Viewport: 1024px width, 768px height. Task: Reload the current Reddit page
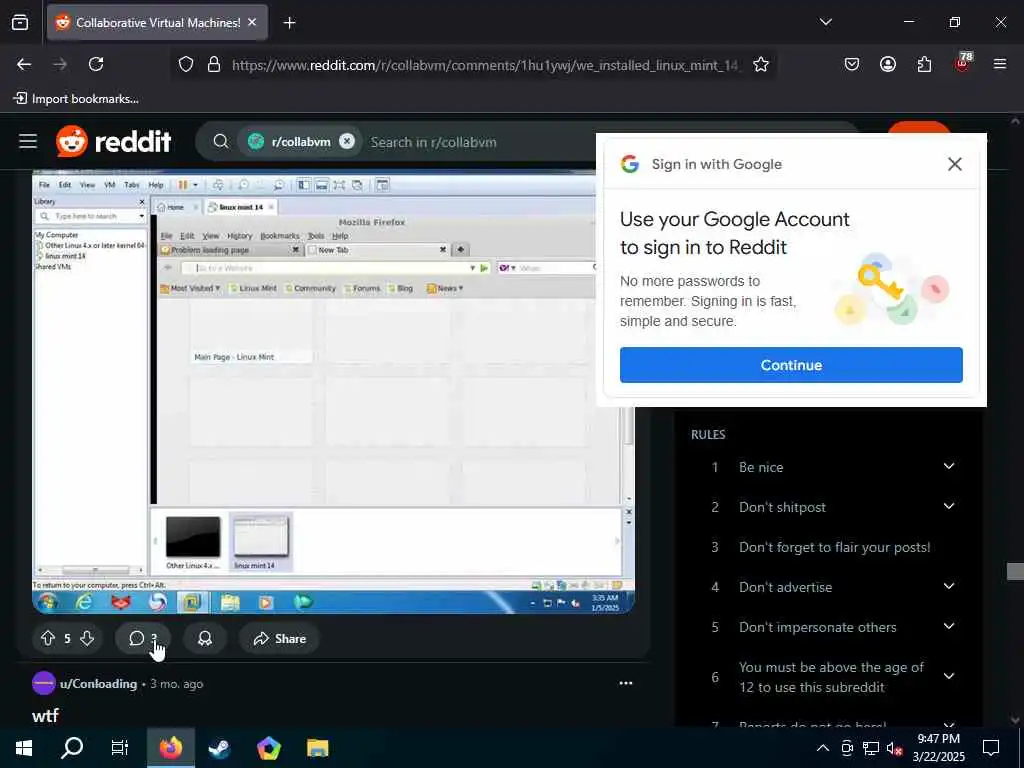tap(96, 64)
